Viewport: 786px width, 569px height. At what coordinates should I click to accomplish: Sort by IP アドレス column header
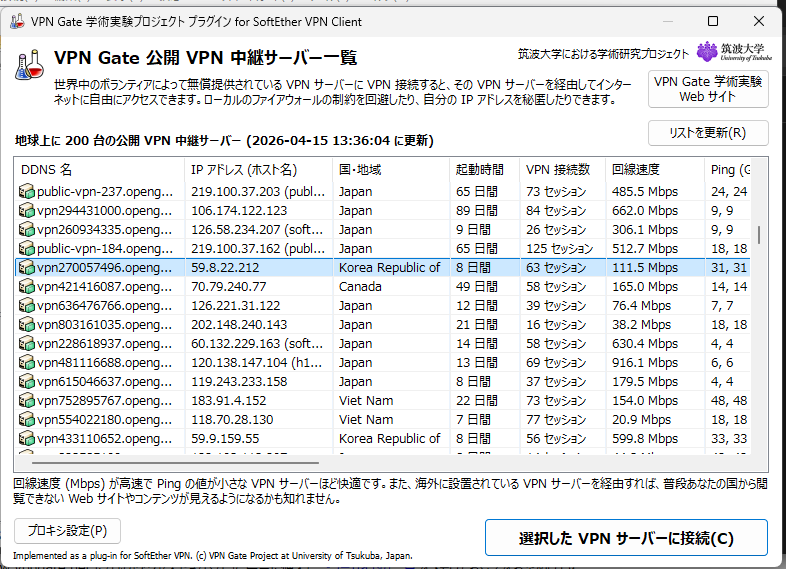[257, 169]
